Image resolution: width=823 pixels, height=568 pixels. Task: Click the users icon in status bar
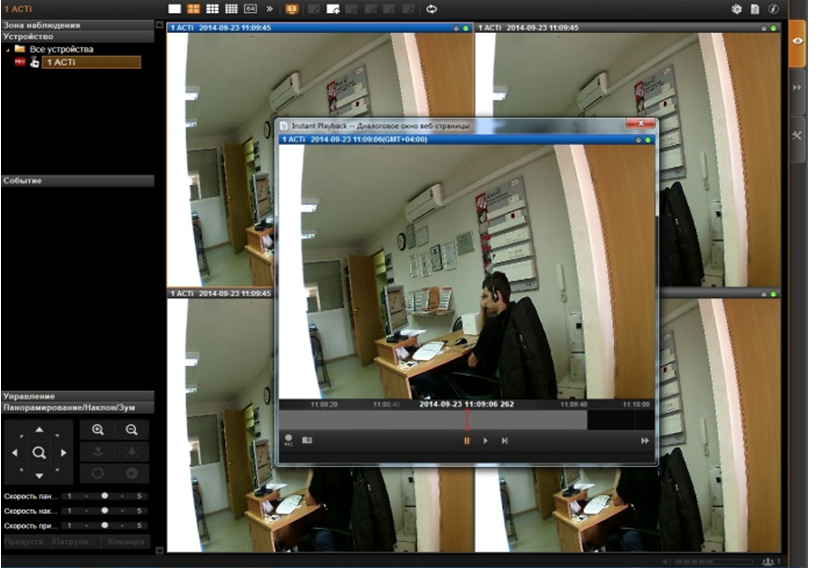click(769, 562)
